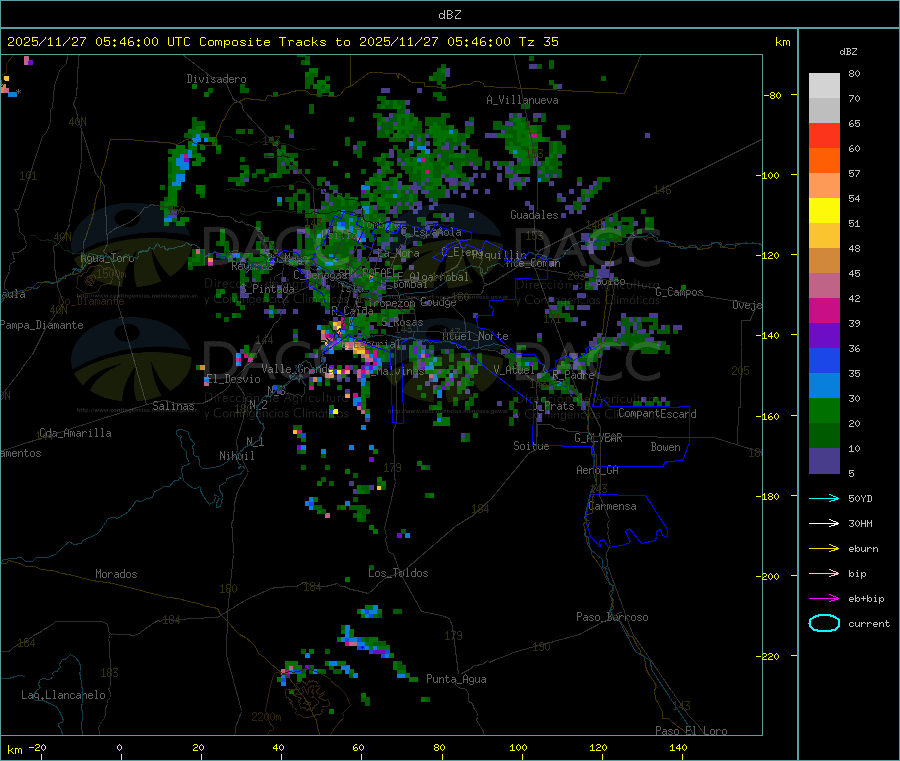This screenshot has width=900, height=761.
Task: Click the Aero_GA place label
Action: coord(598,470)
